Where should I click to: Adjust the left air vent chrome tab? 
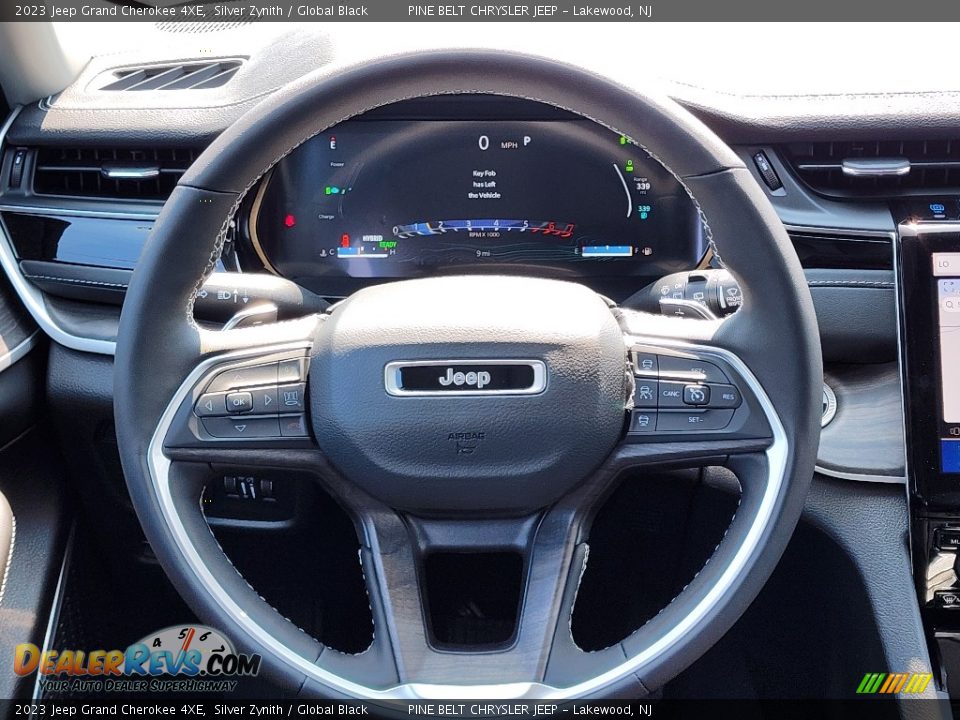click(130, 172)
